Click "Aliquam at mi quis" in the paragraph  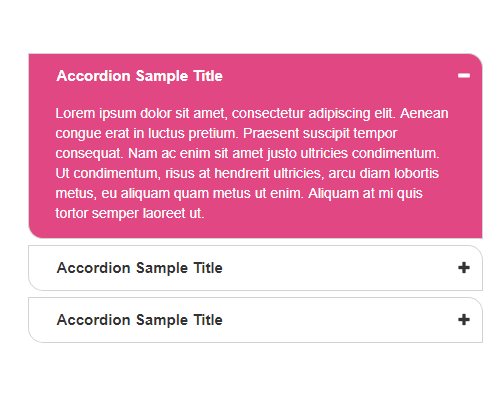point(365,193)
